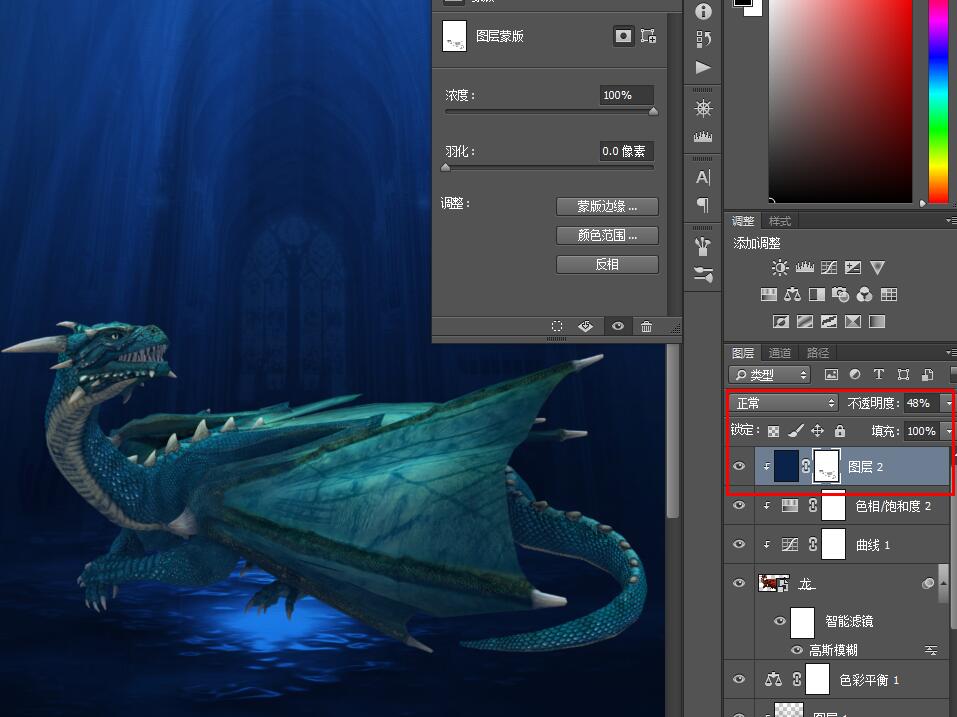Open the Histogram panel icon in the dock

tap(703, 137)
